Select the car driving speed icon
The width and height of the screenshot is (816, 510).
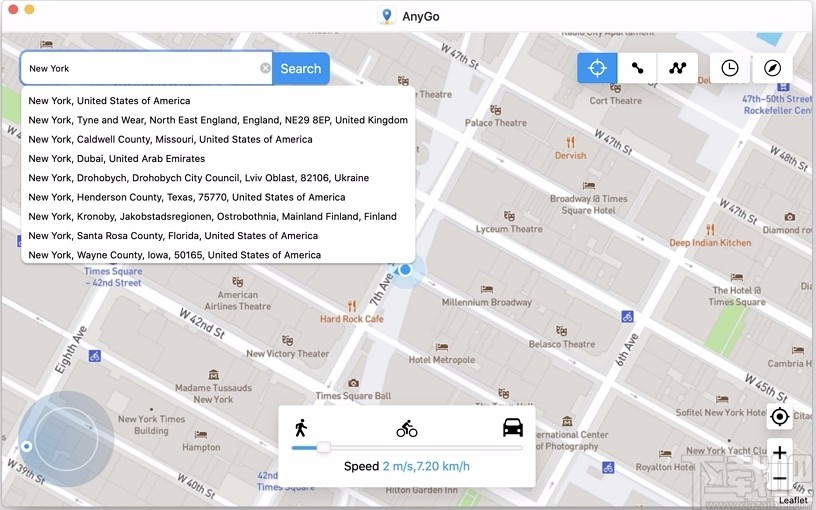click(x=513, y=427)
